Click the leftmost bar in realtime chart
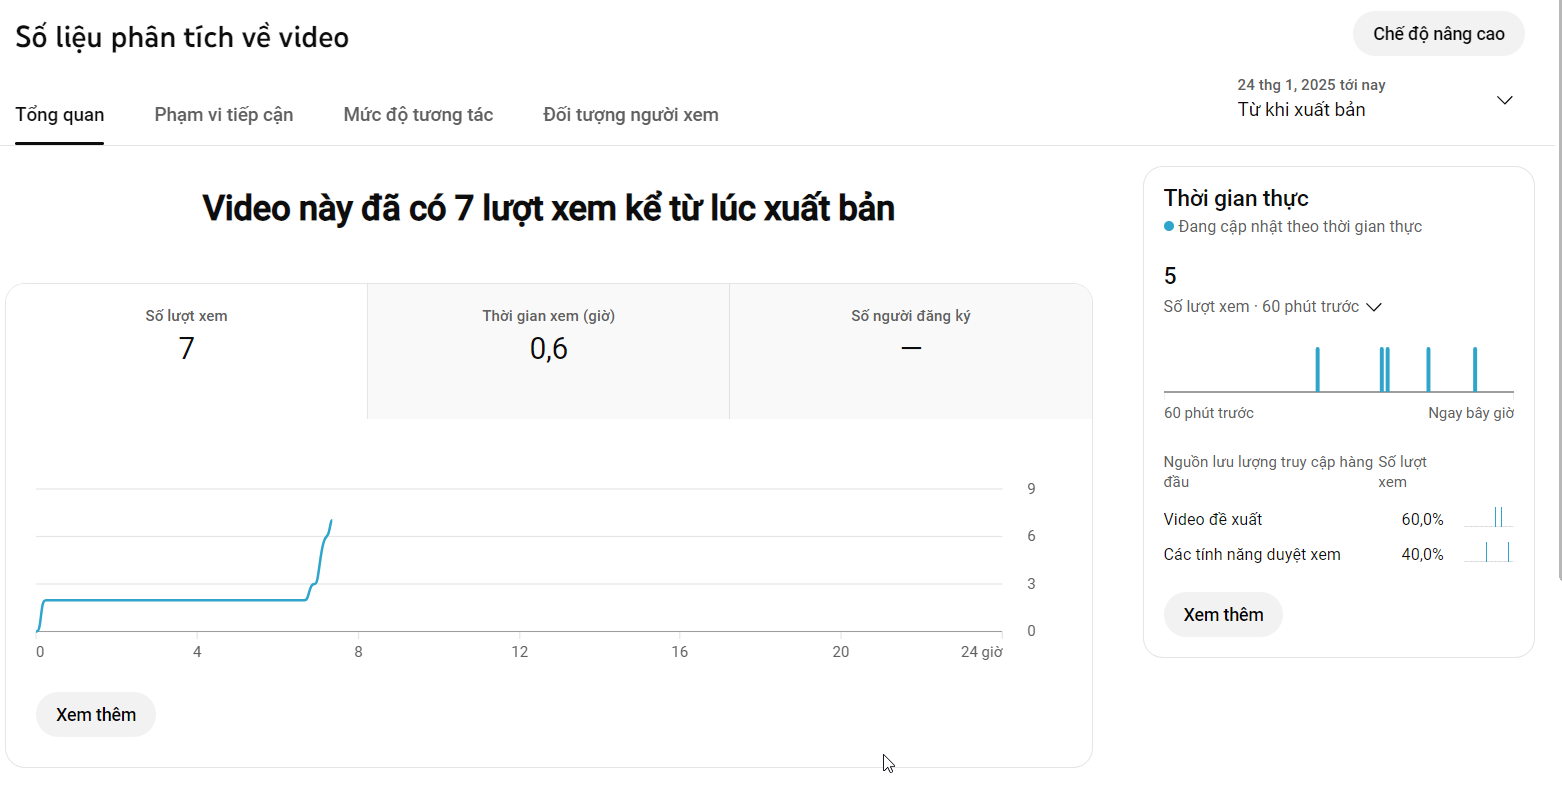Viewport: 1562px width, 797px height. coord(1318,370)
